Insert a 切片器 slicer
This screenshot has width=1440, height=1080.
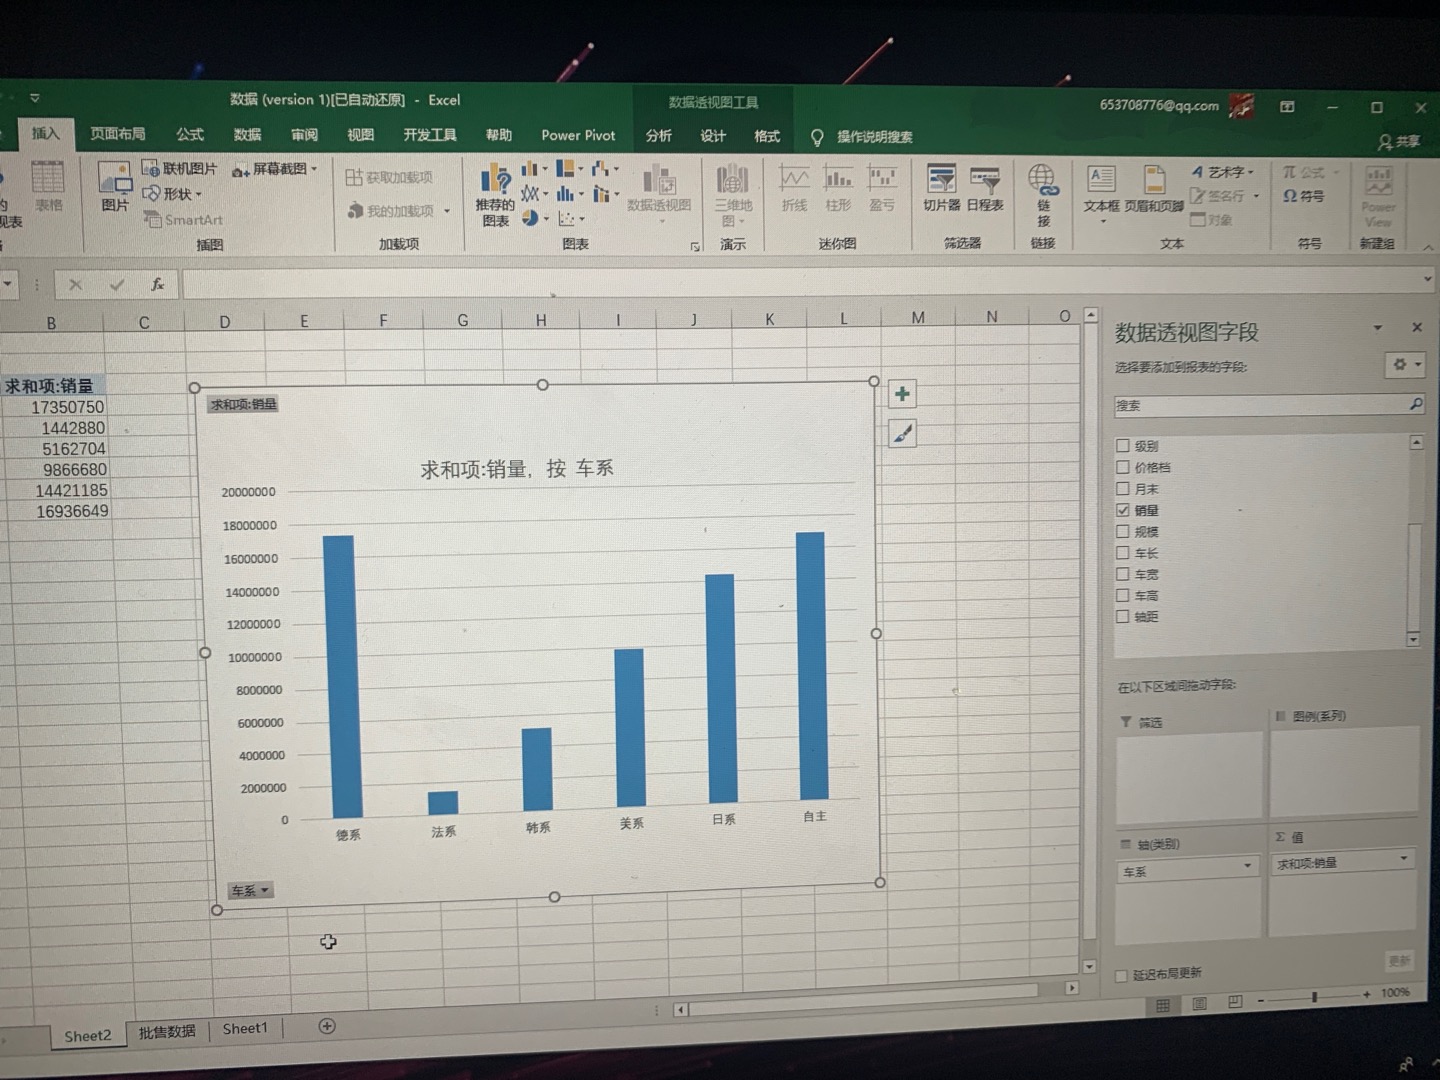click(x=941, y=189)
